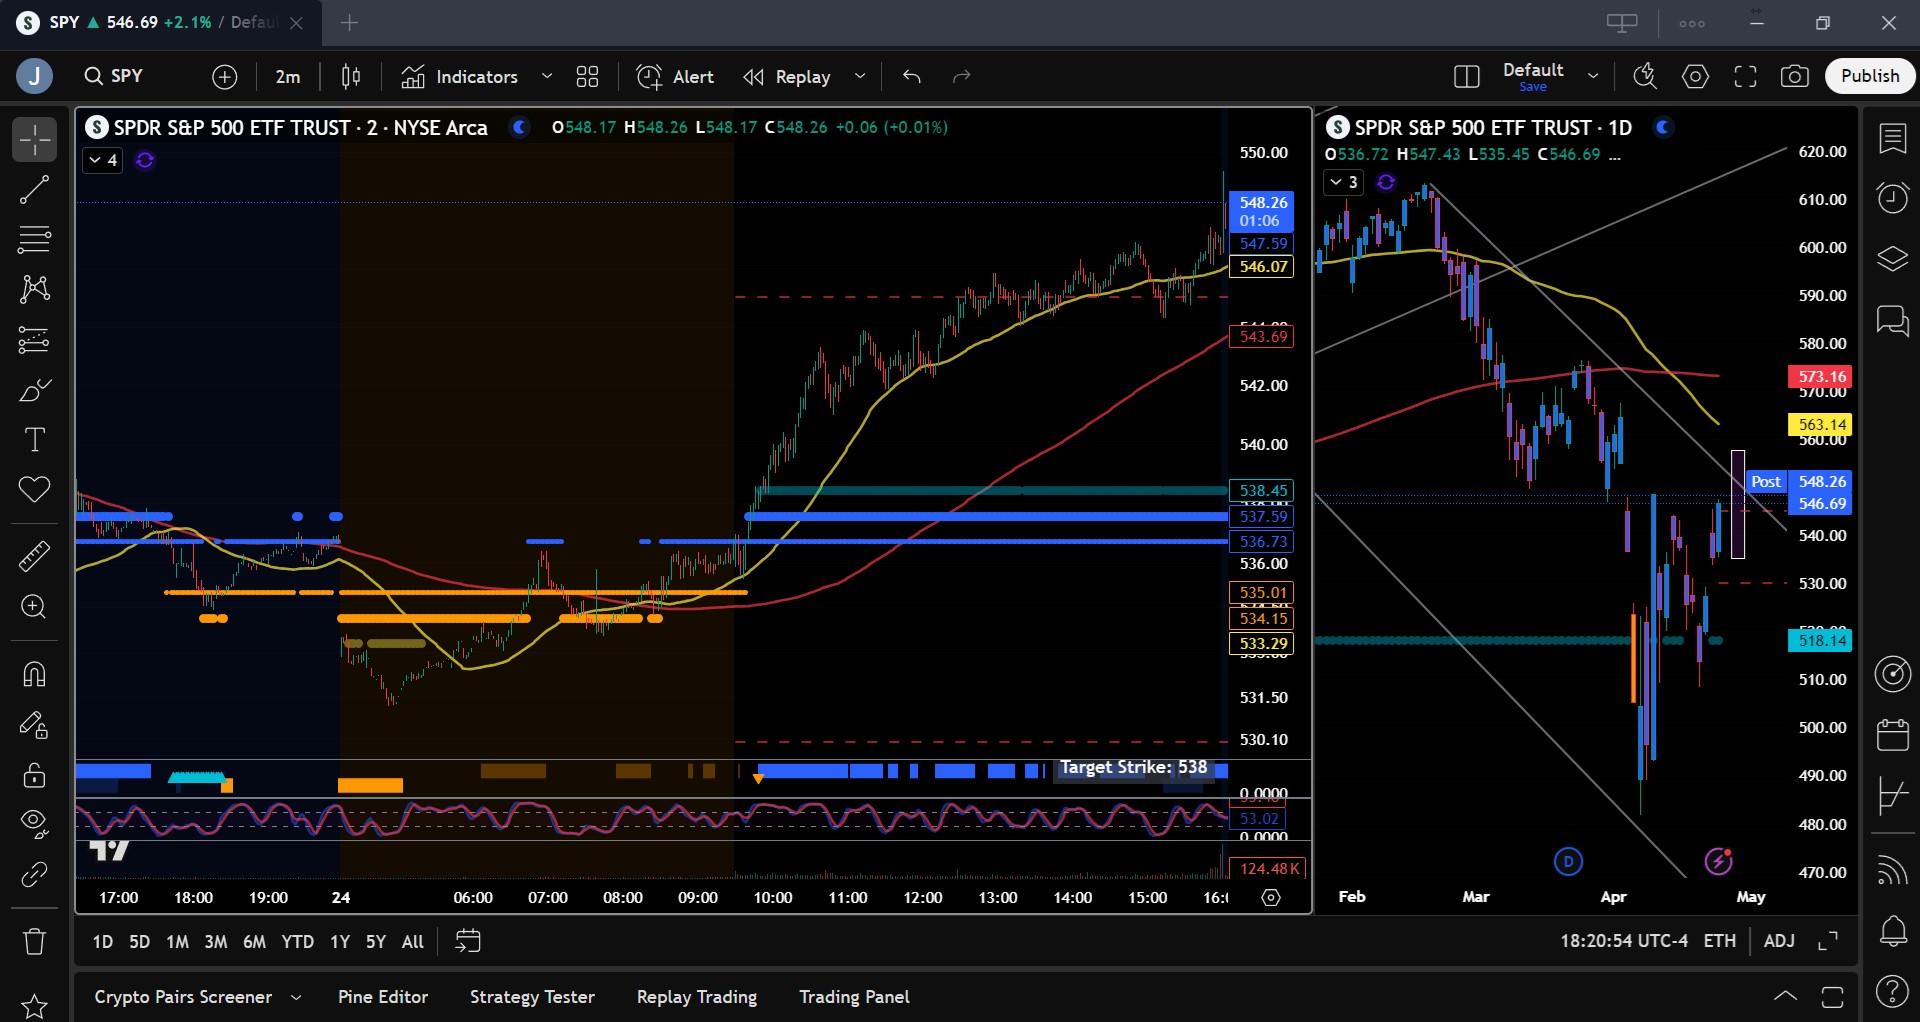The width and height of the screenshot is (1920, 1022).
Task: Open the chart layout selector
Action: point(1466,76)
